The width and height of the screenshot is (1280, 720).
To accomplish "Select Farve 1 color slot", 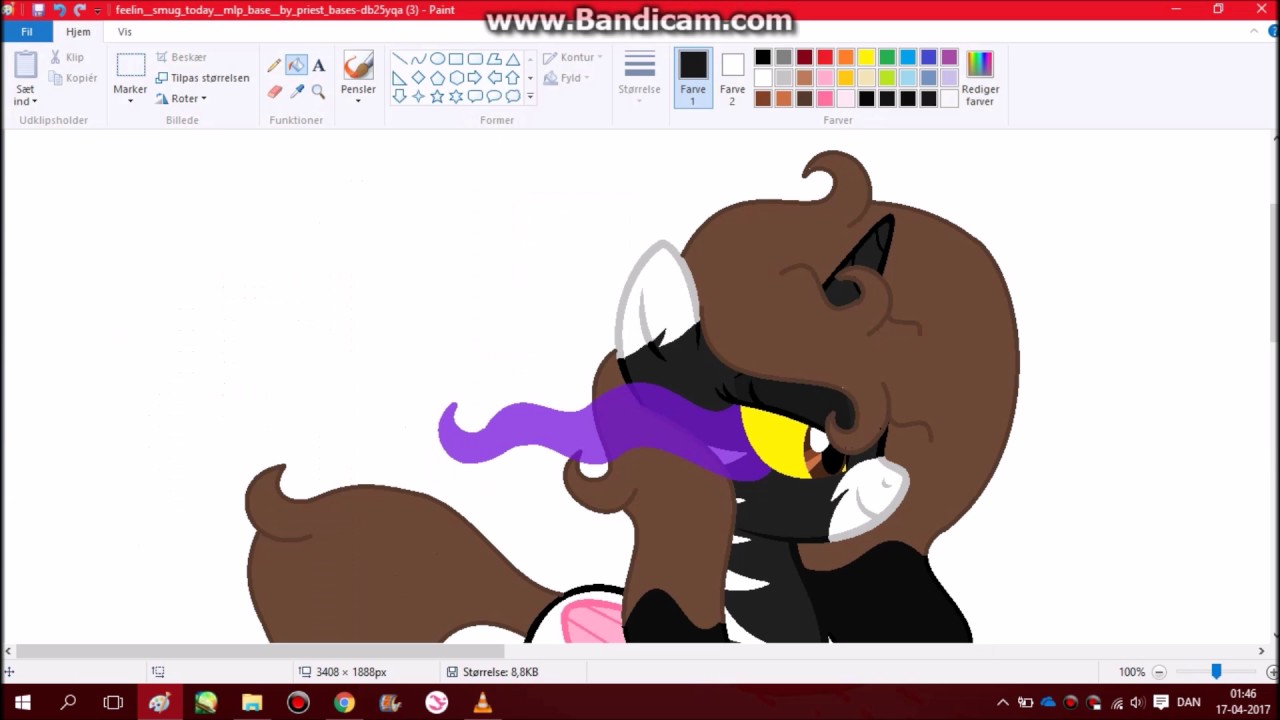I will pyautogui.click(x=693, y=78).
